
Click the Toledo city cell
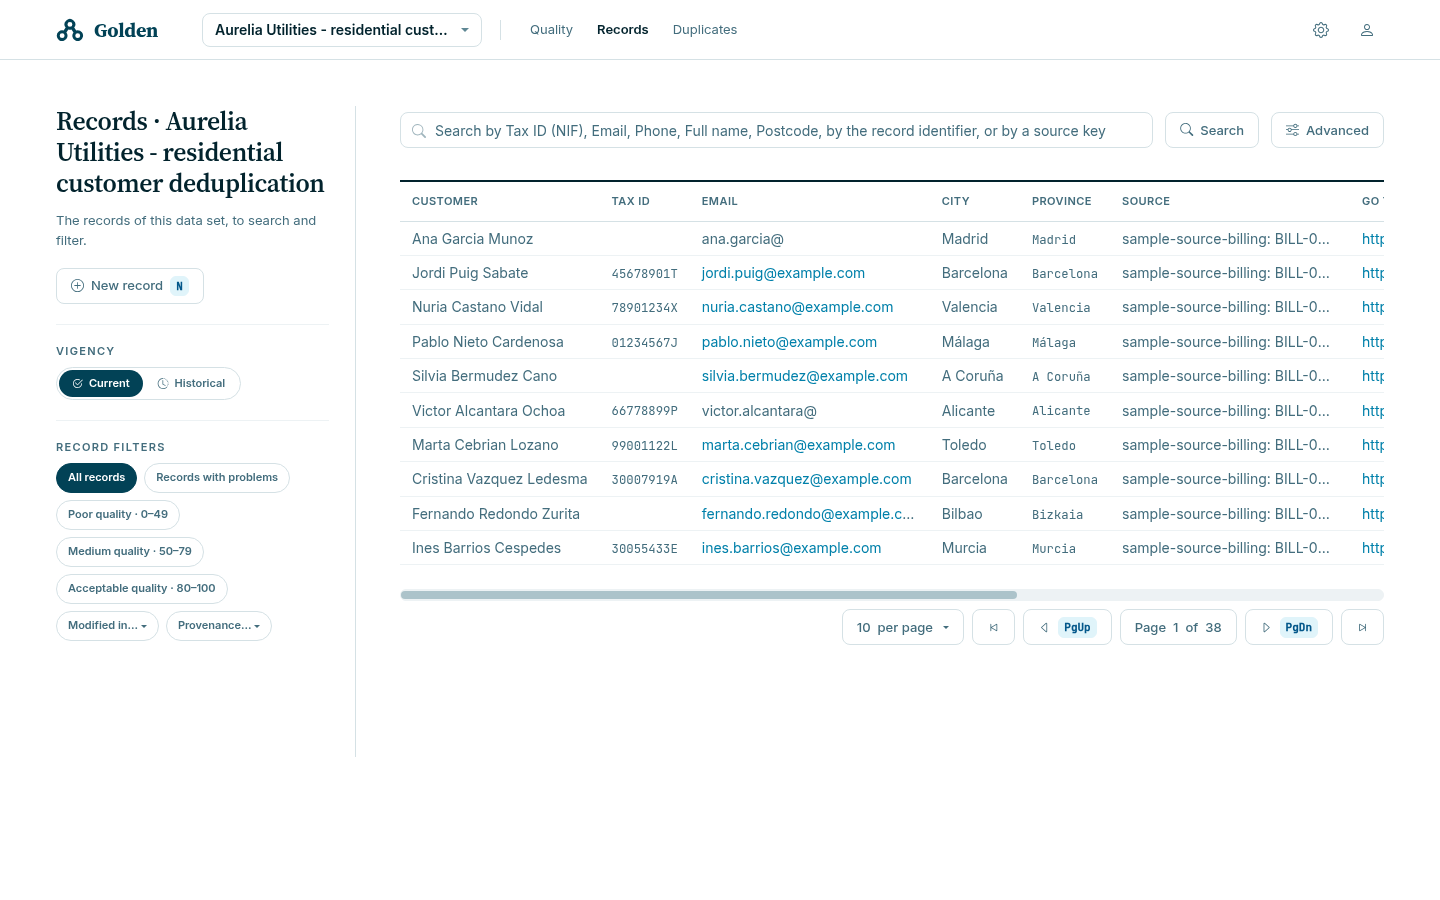(964, 445)
